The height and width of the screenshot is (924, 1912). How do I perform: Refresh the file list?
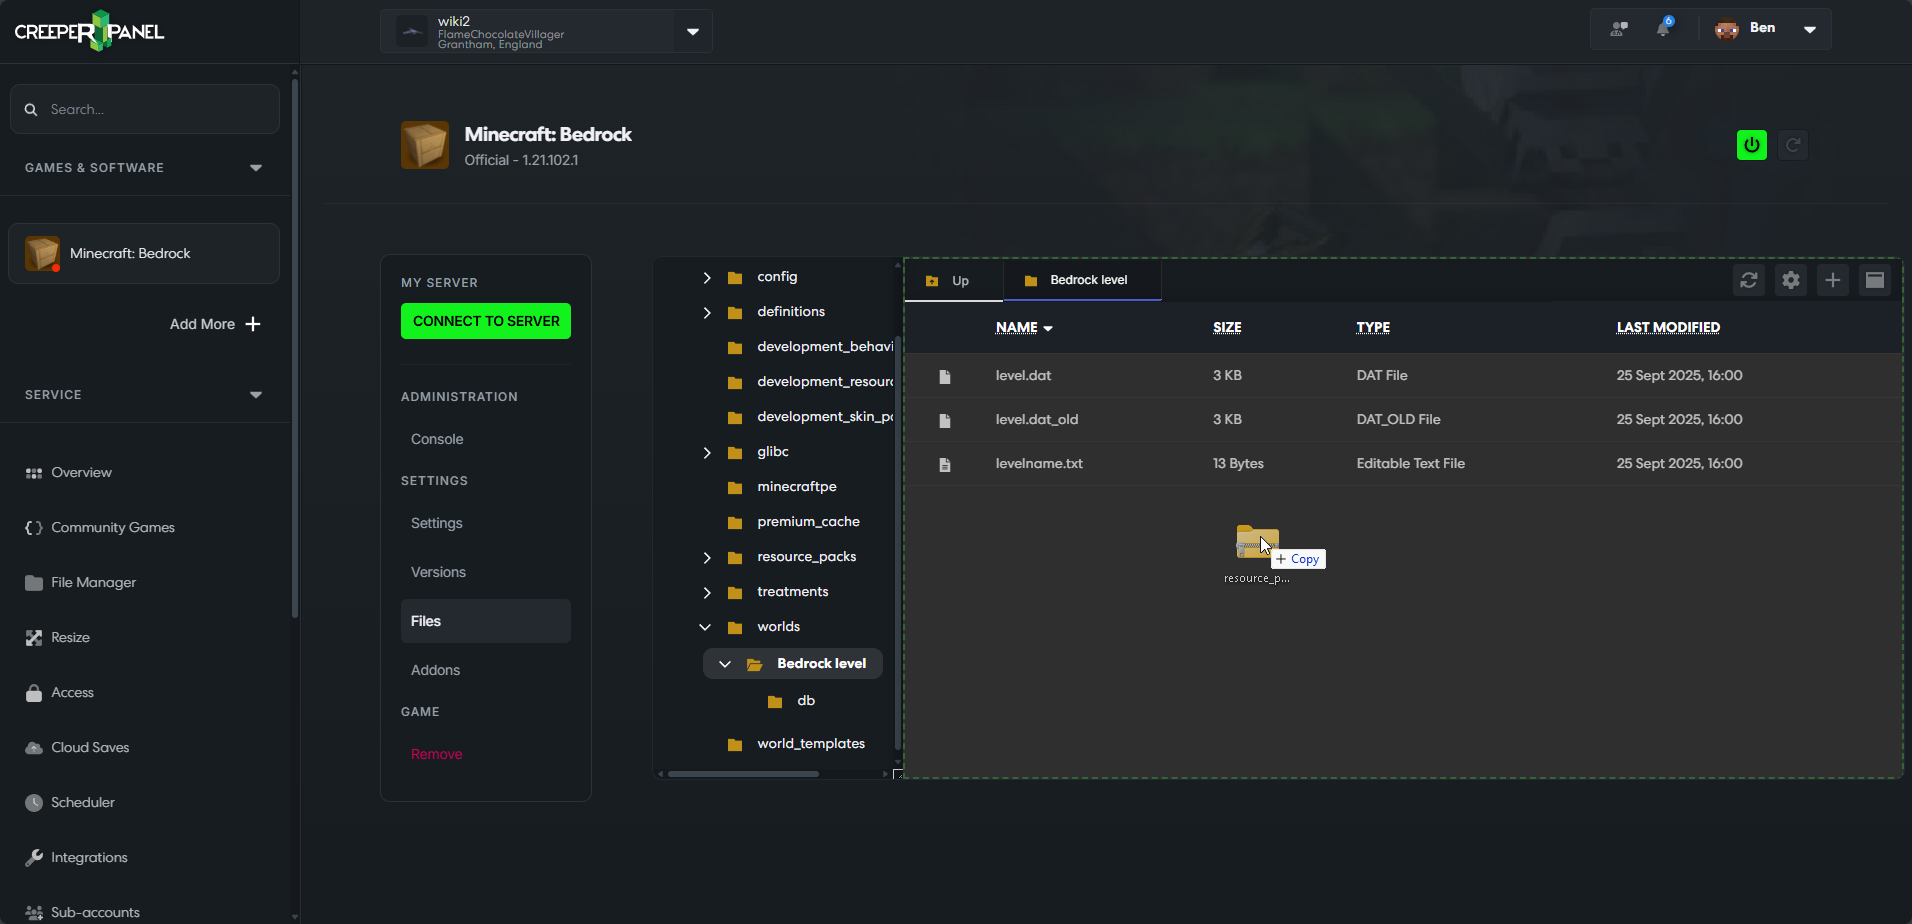pos(1748,280)
